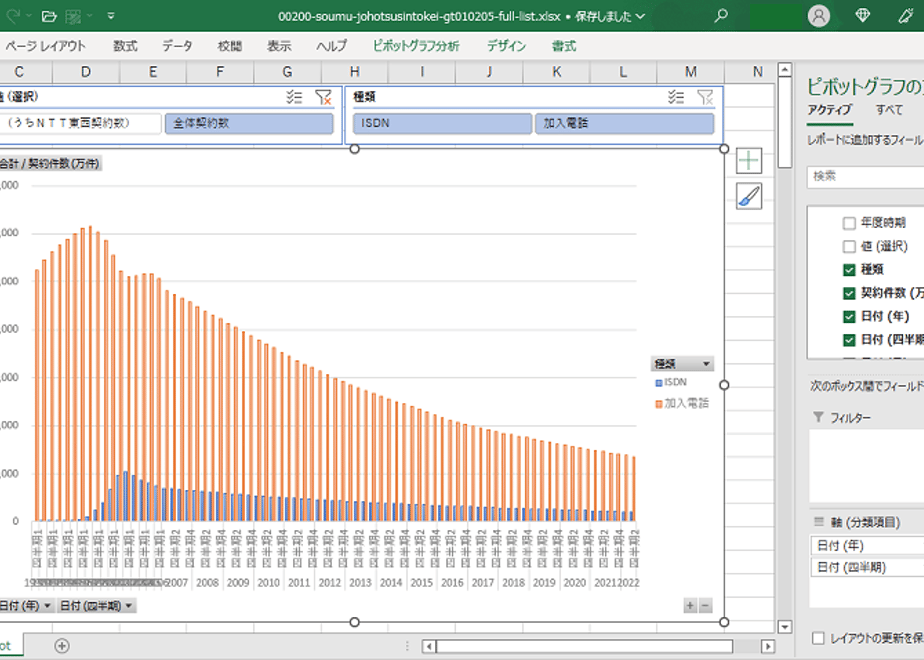Open the ページ レイアウト ribbon tab
924x660 pixels.
(45, 46)
